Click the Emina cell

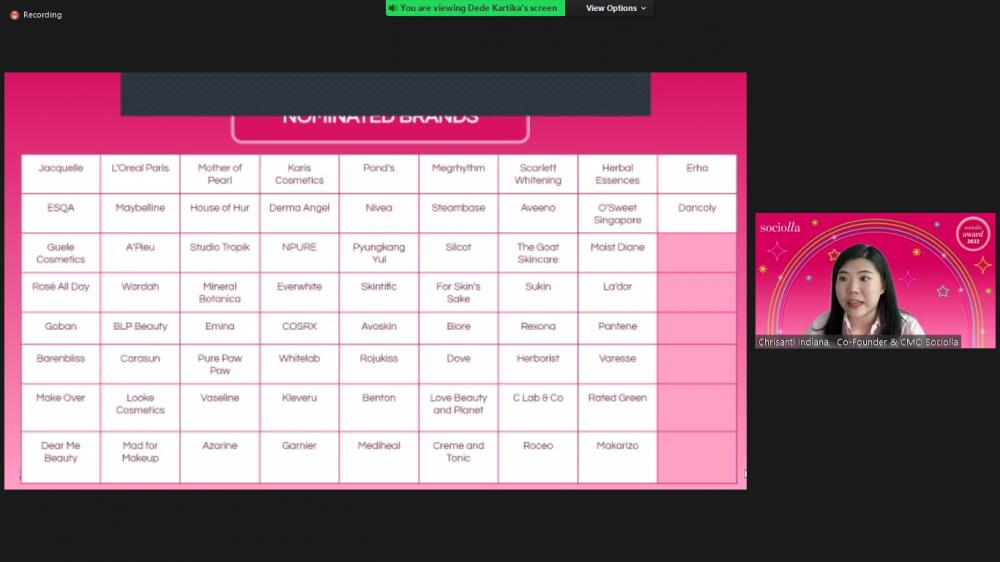coord(220,329)
